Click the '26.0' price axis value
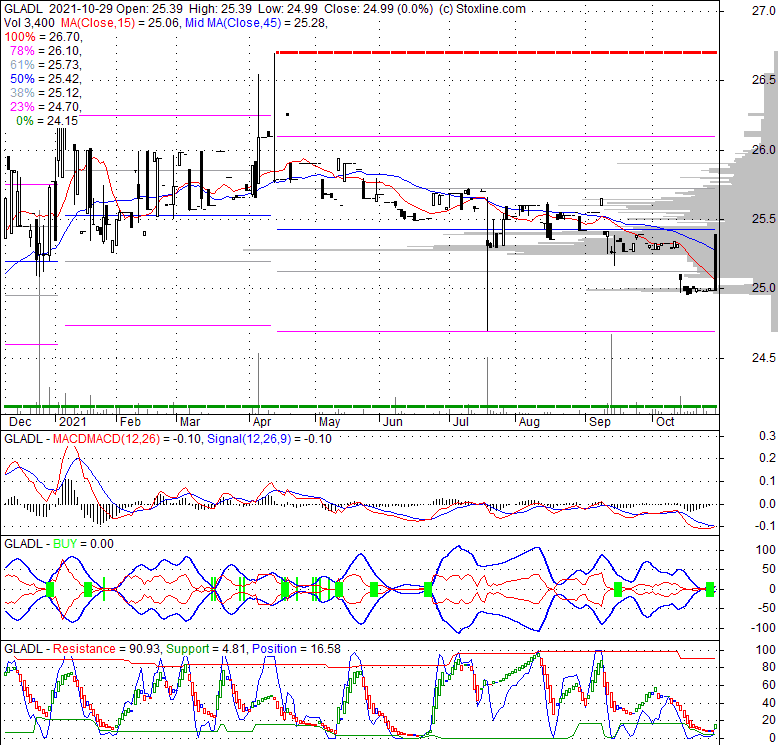Screen dimensions: 780x745 (763, 149)
